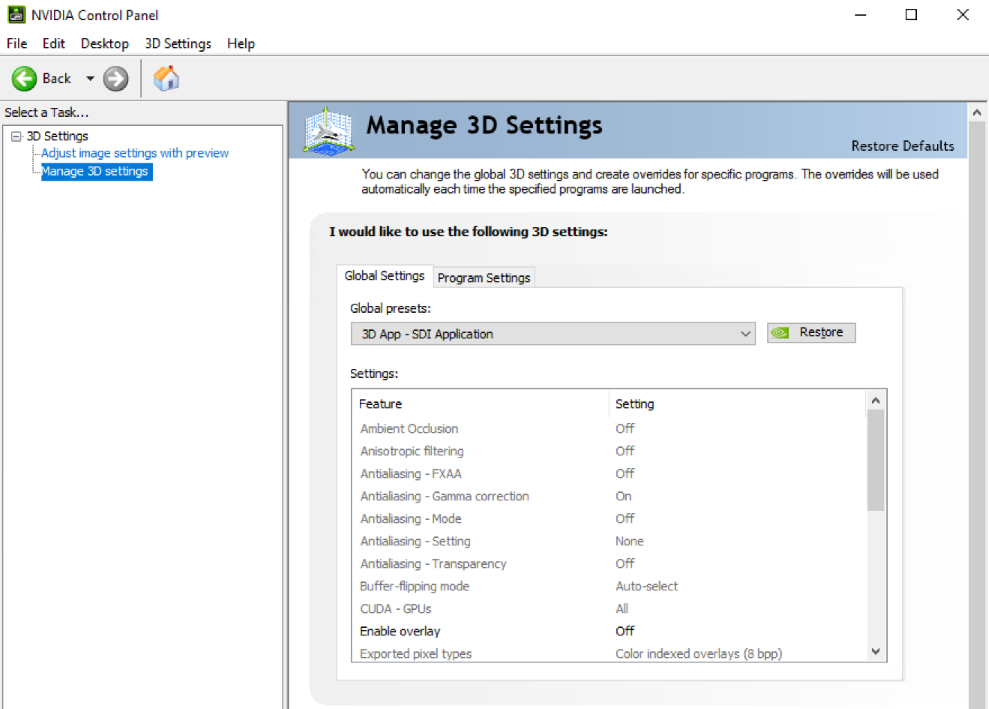Click the Restore Defaults link
The height and width of the screenshot is (709, 989).
903,146
